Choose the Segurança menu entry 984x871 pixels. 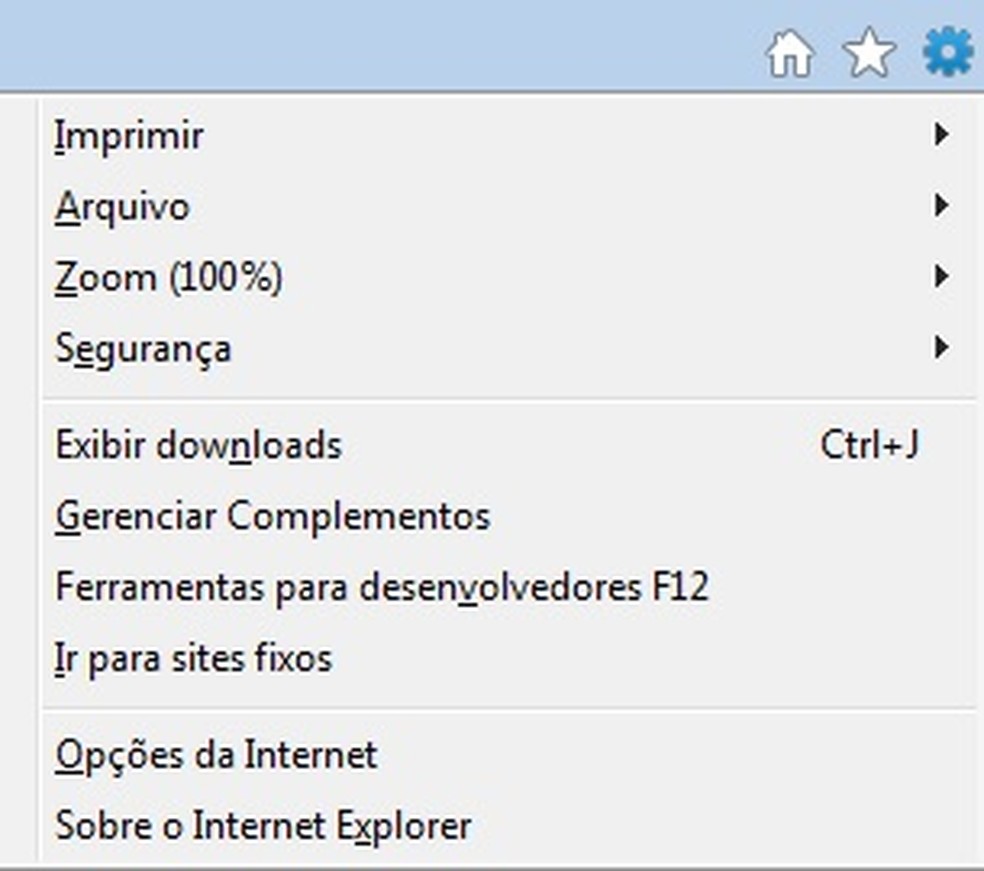tap(144, 348)
